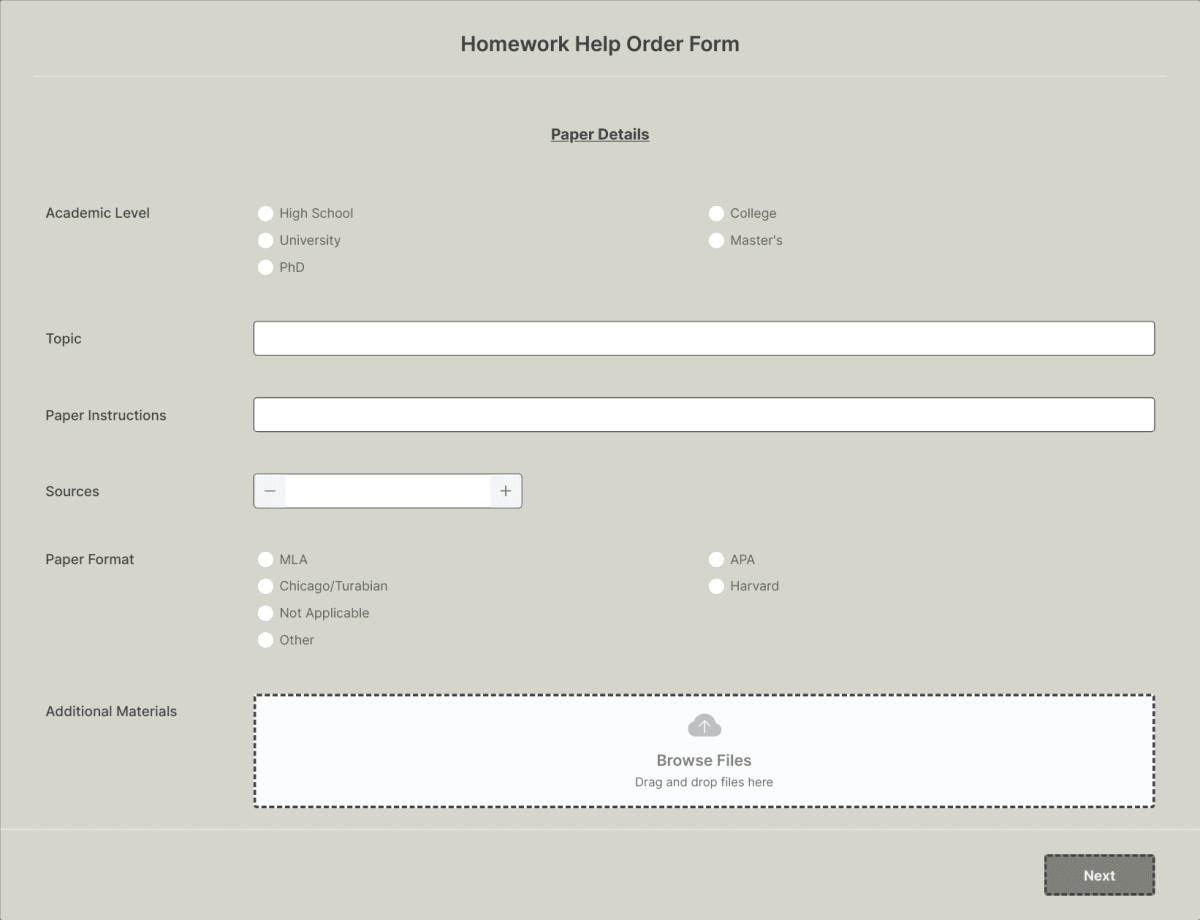The height and width of the screenshot is (920, 1200).
Task: Click the Next button
Action: point(1099,874)
